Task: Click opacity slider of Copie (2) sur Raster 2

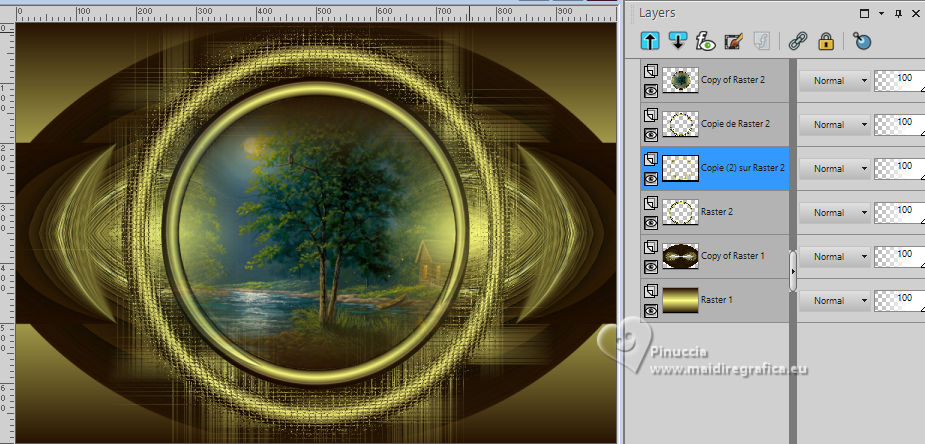Action: tap(899, 169)
